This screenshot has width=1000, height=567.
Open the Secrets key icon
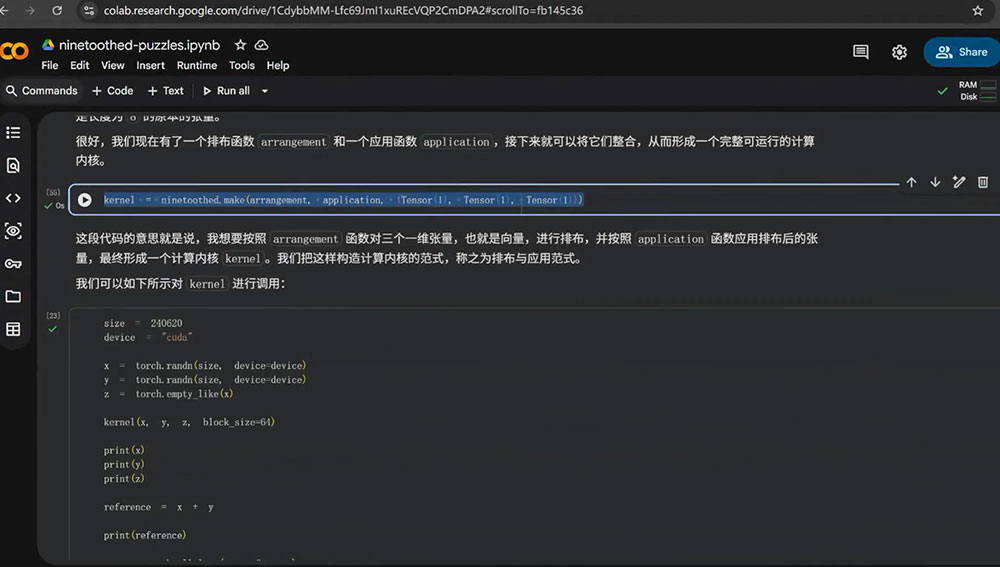pyautogui.click(x=13, y=263)
